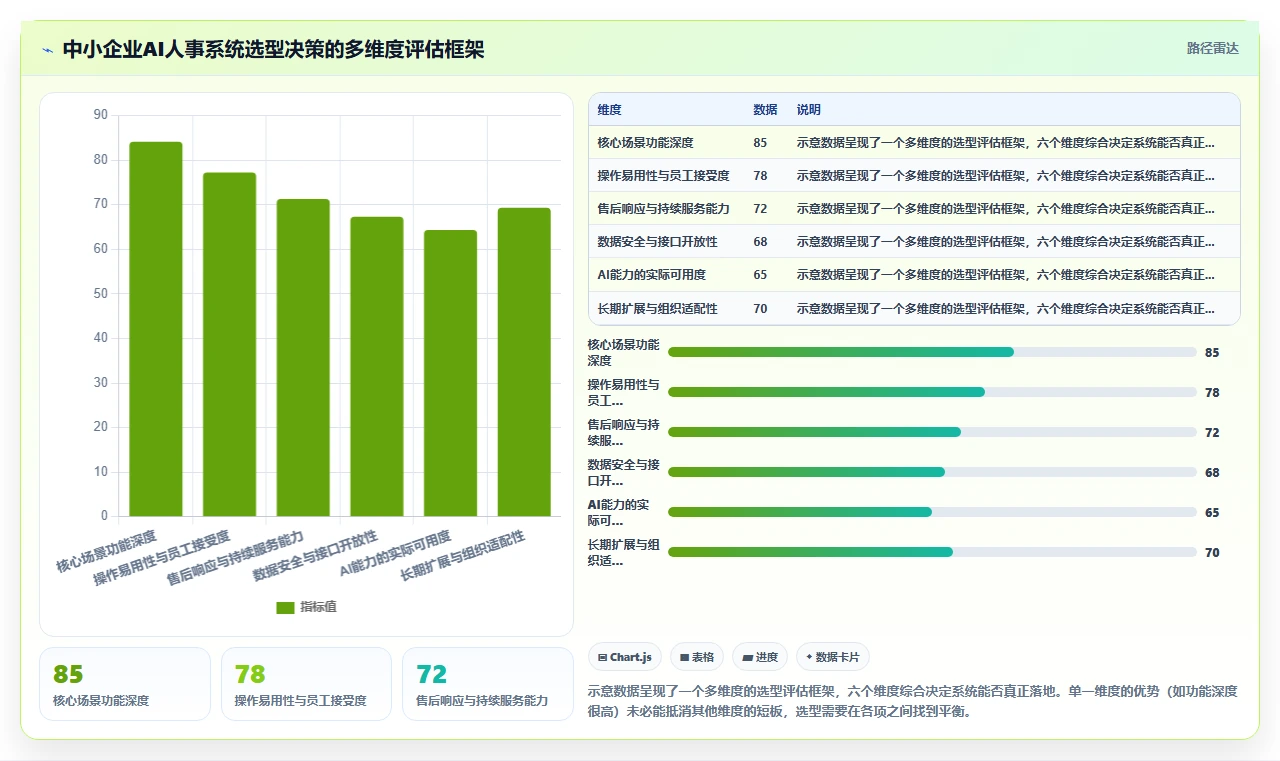Click the 说明 column header
The height and width of the screenshot is (761, 1280).
click(x=809, y=110)
